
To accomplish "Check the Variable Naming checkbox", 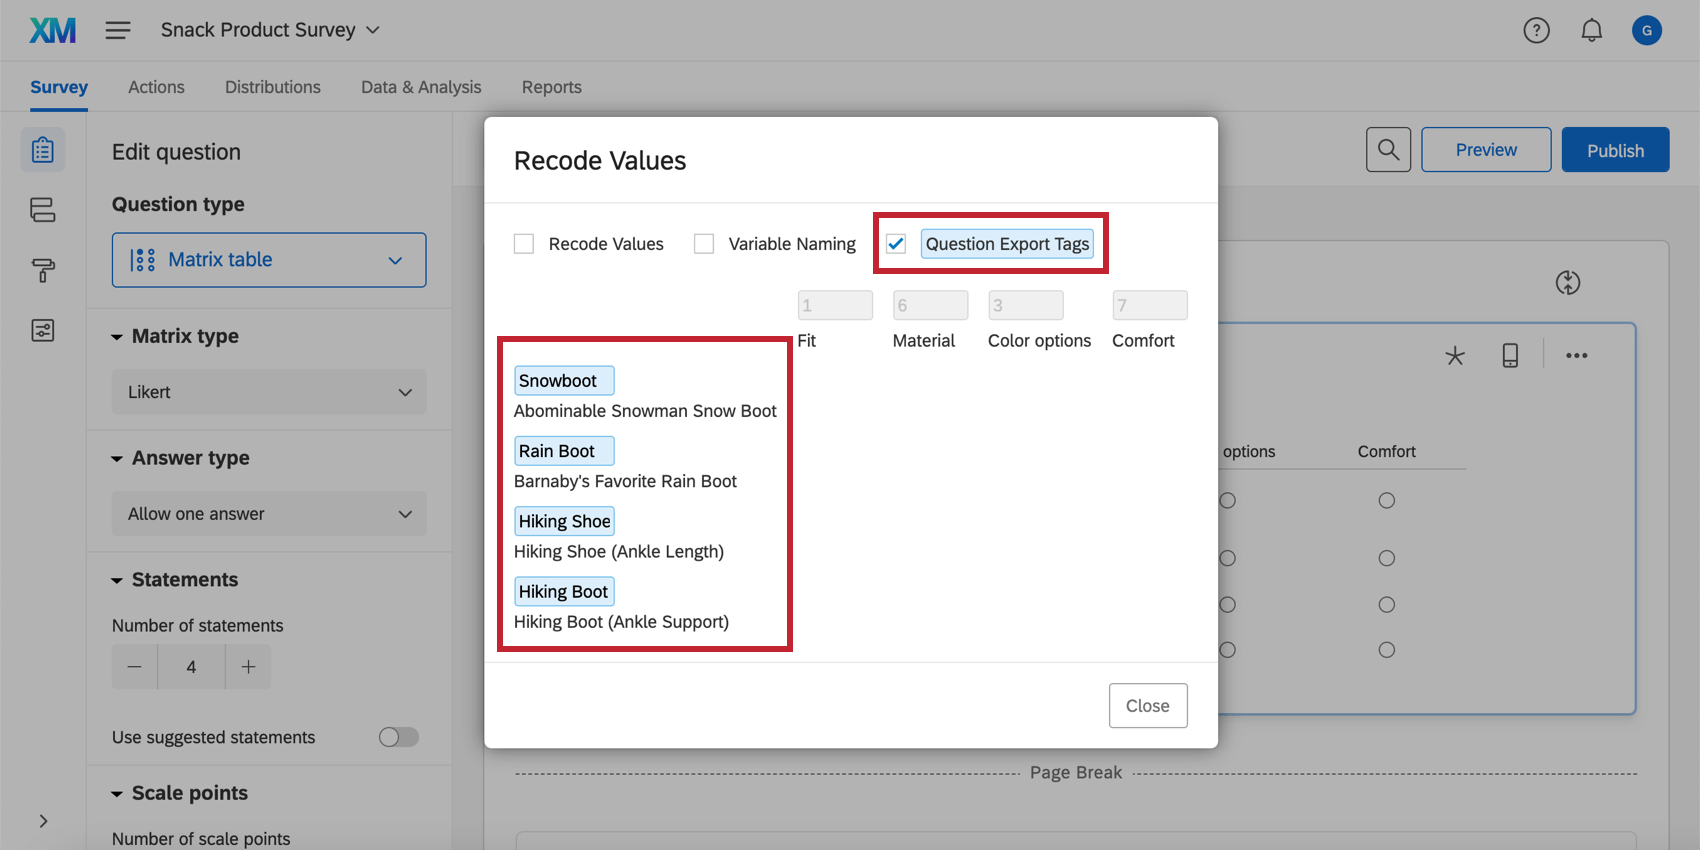I will [x=704, y=244].
